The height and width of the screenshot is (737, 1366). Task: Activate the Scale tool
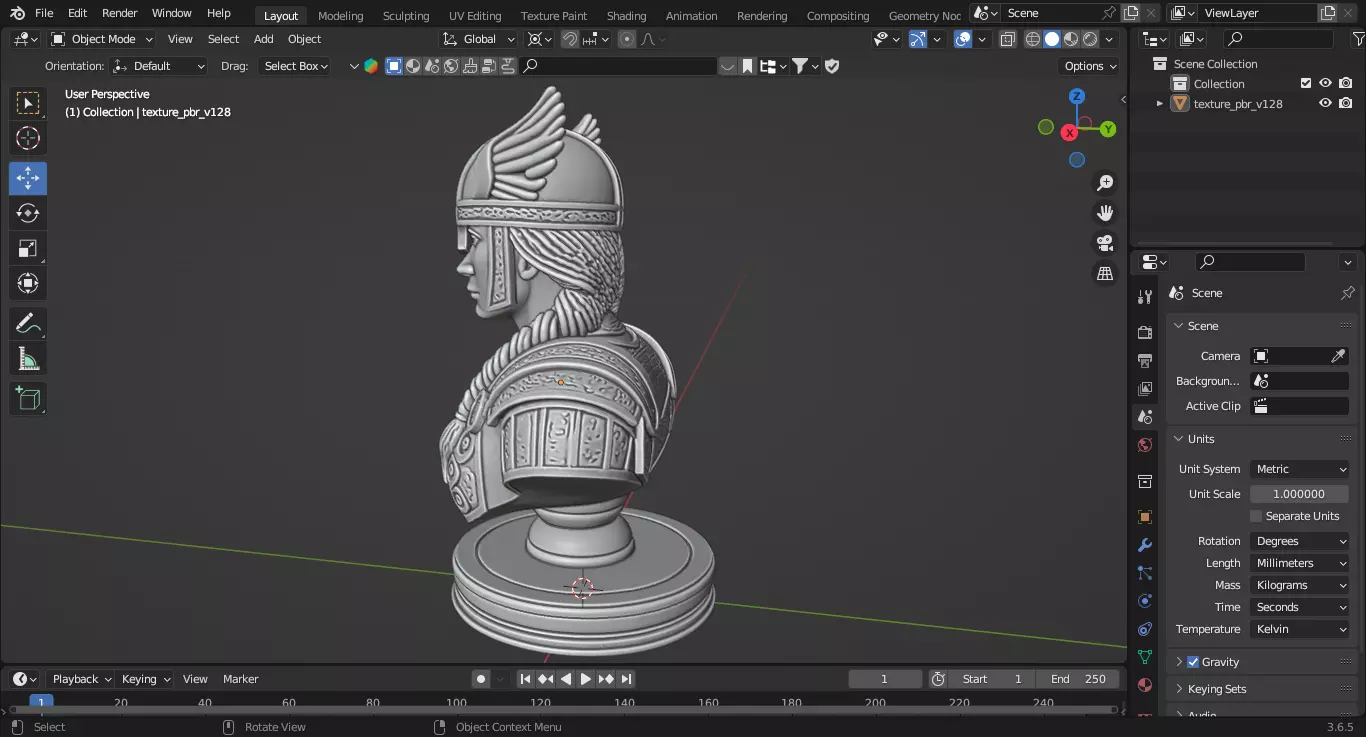tap(28, 248)
